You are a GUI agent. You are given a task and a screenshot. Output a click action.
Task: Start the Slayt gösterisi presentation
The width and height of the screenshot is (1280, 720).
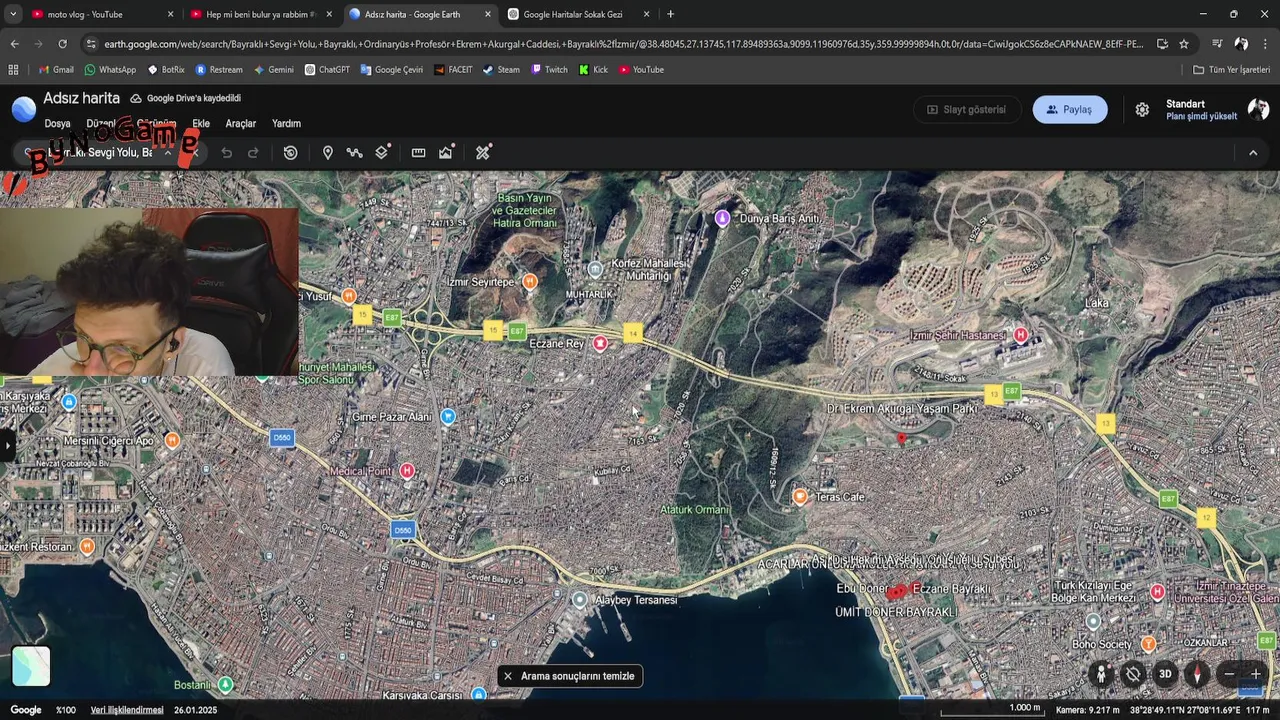tap(966, 110)
